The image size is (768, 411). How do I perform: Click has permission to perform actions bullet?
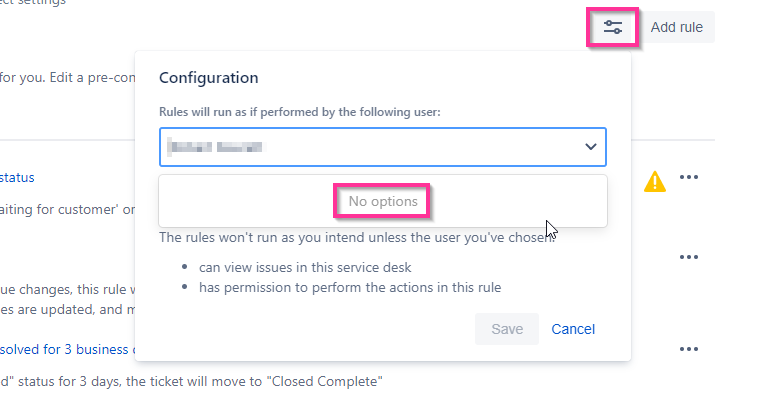[x=350, y=288]
